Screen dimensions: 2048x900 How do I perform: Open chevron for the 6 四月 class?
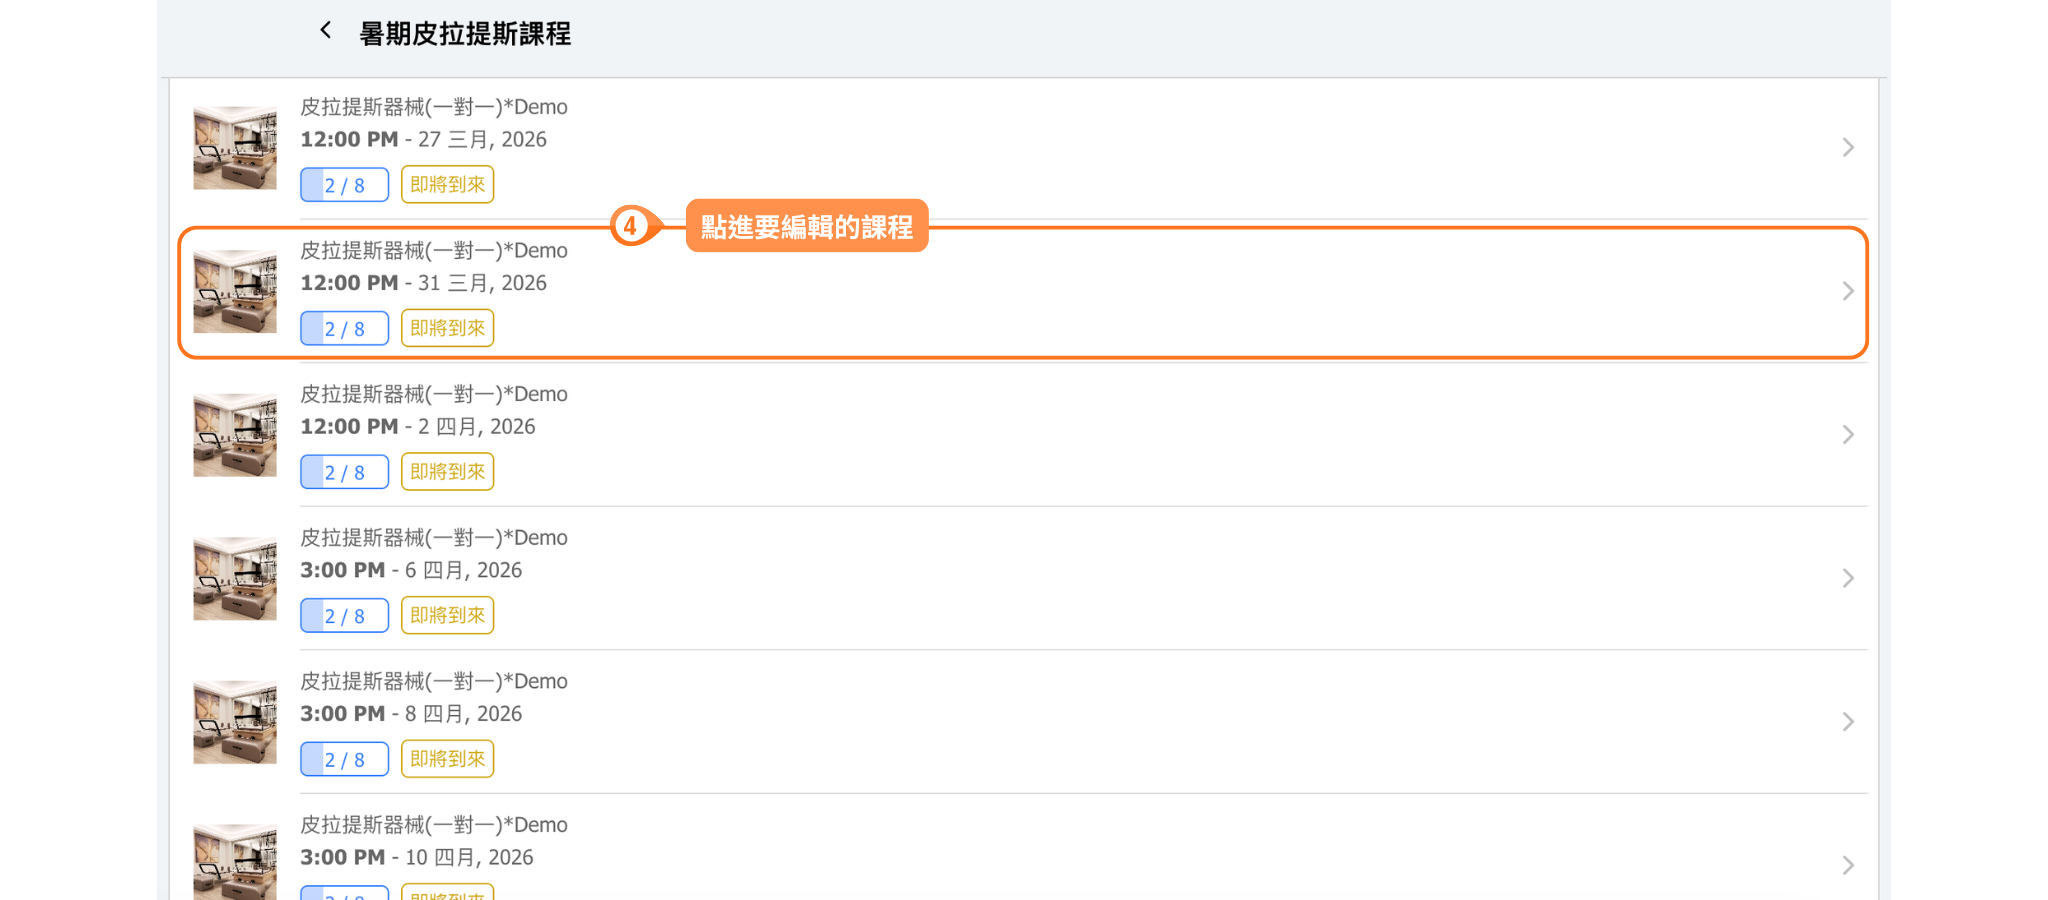[x=1848, y=578]
